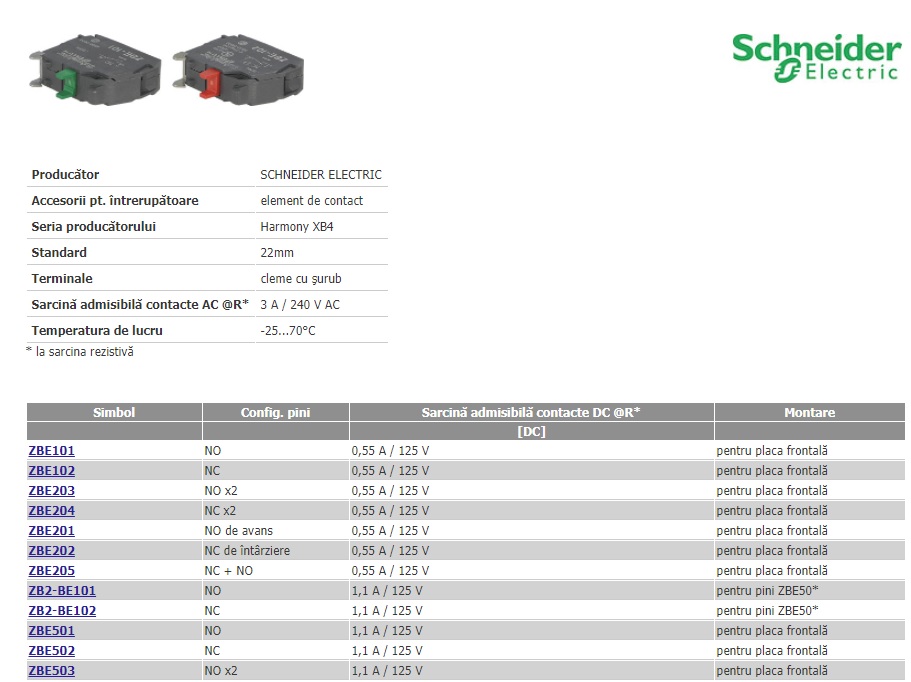Viewport: 911px width, 682px height.
Task: Open the ZBE503 product link
Action: pos(52,671)
